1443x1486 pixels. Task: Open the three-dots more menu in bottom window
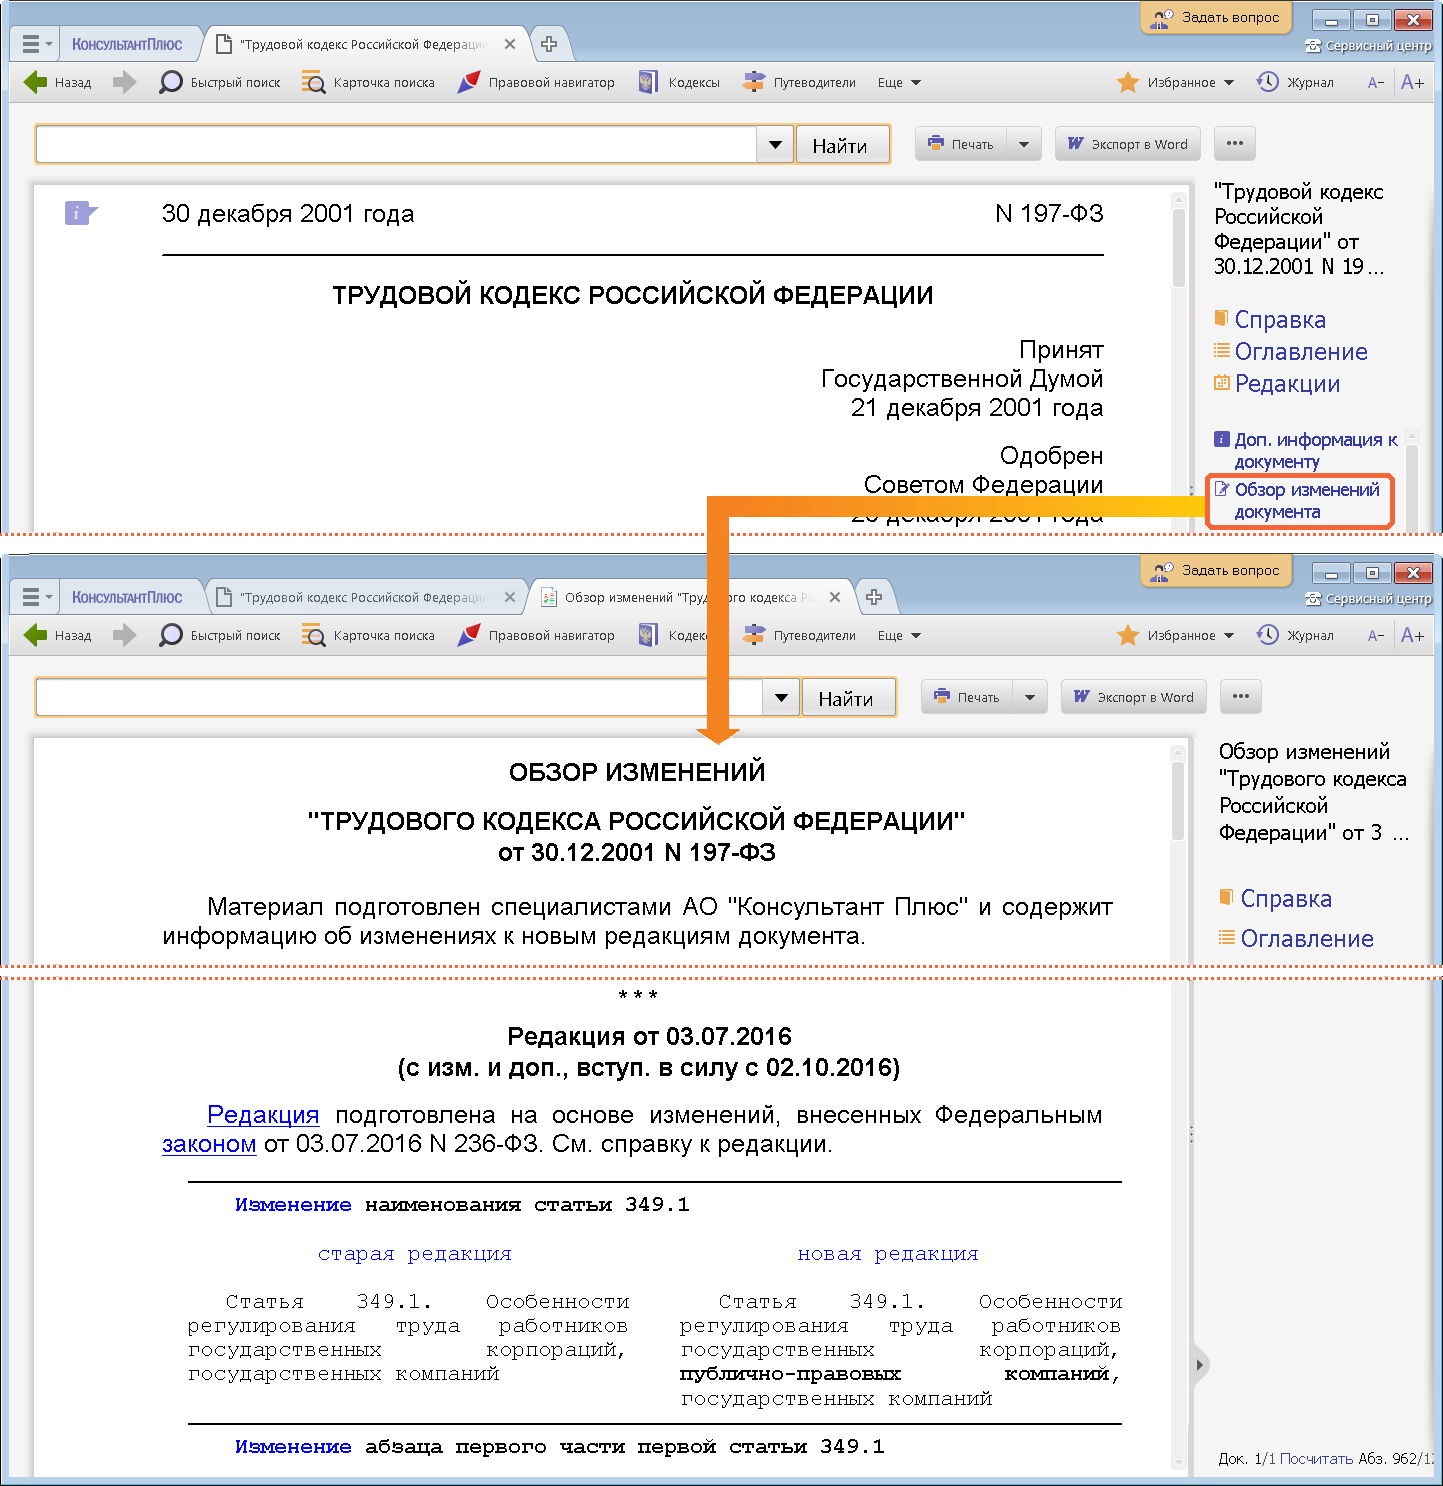(x=1241, y=697)
